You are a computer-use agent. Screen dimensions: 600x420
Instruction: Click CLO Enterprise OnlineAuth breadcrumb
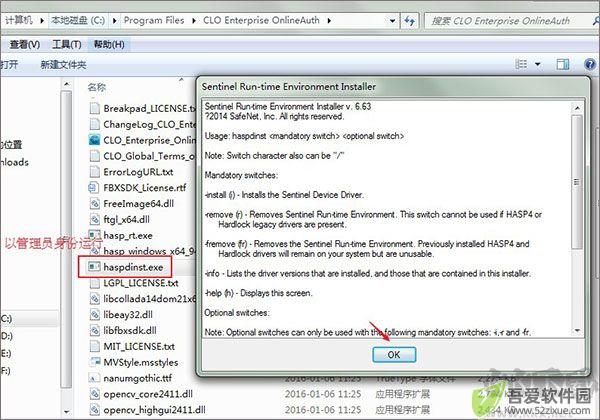261,20
